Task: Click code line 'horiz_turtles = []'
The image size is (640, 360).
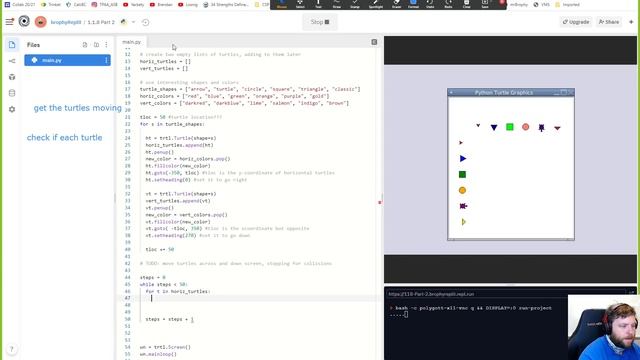Action: [x=165, y=62]
